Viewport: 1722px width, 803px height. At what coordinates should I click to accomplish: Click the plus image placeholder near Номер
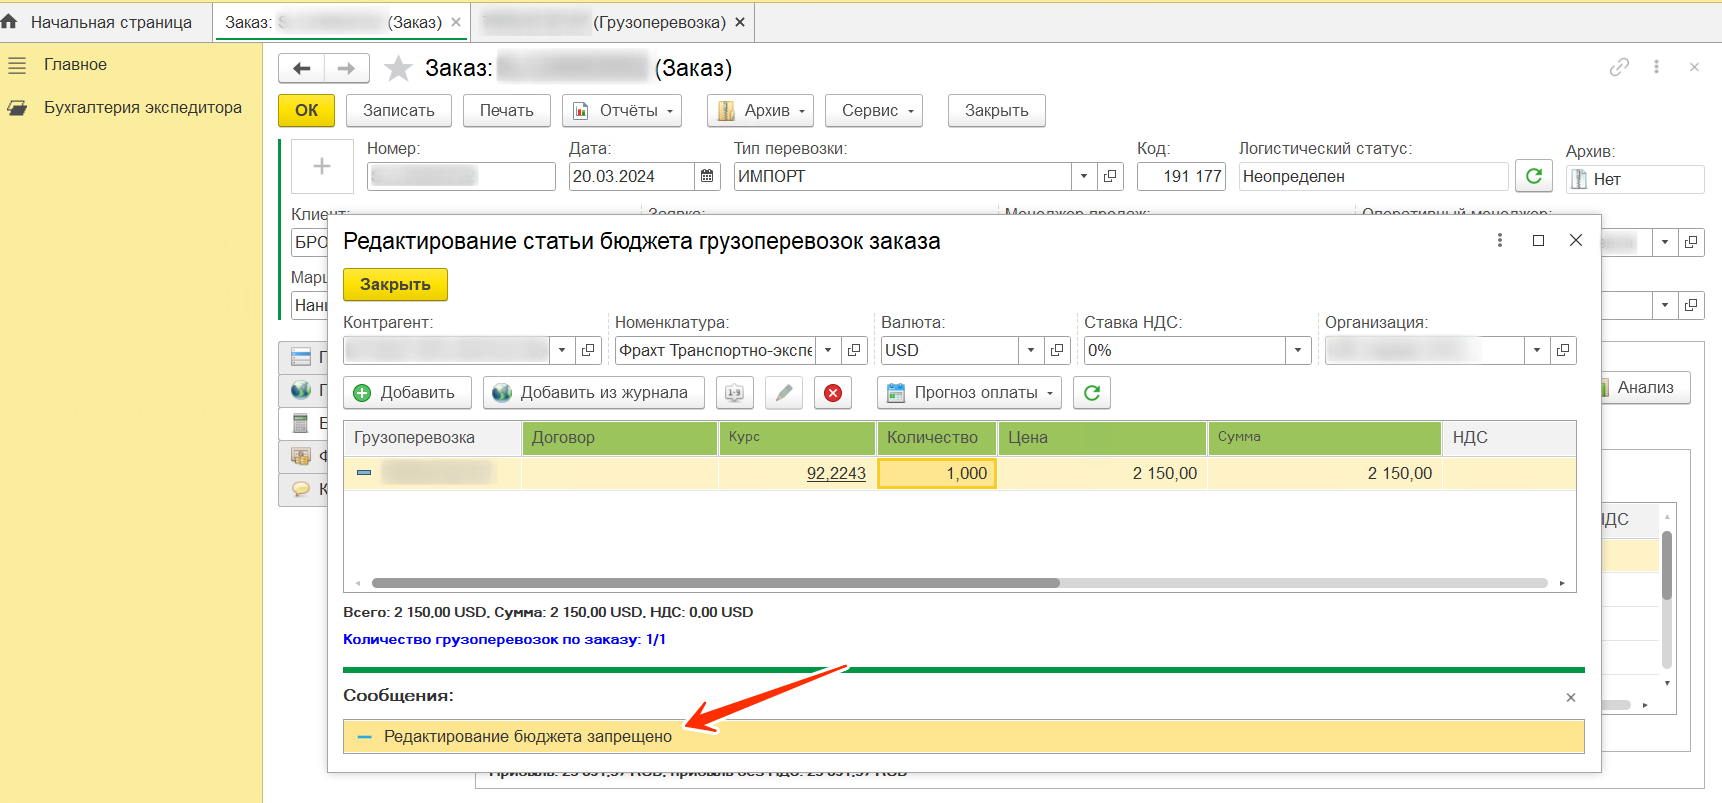tap(322, 166)
